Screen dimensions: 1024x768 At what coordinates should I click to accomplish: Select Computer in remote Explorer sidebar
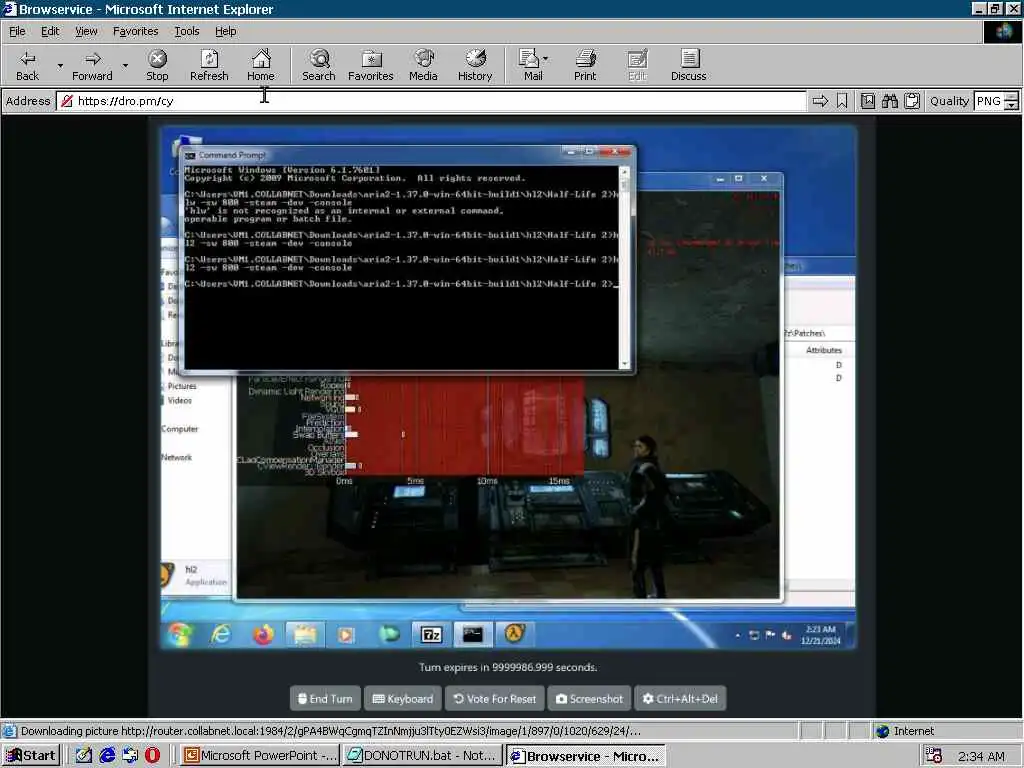tap(180, 429)
